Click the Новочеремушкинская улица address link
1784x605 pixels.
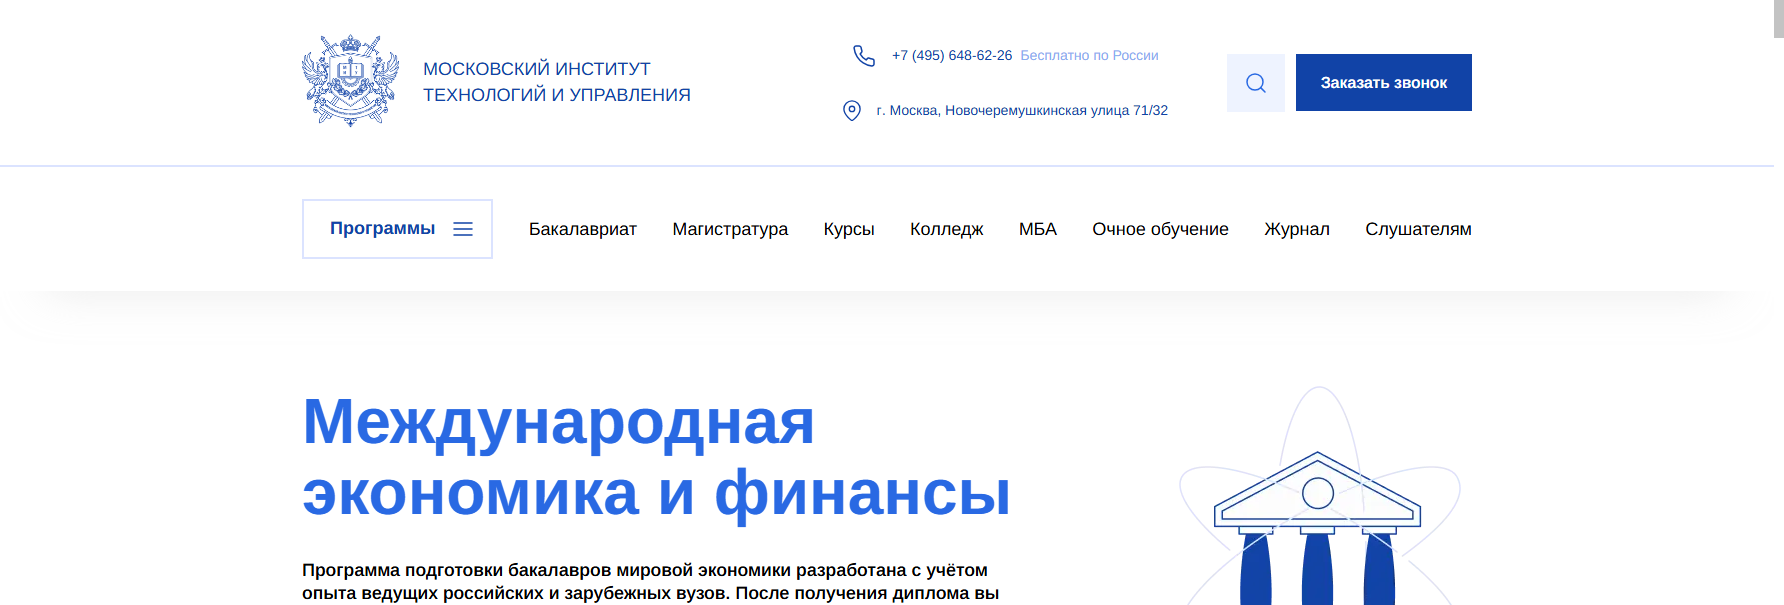coord(1022,111)
